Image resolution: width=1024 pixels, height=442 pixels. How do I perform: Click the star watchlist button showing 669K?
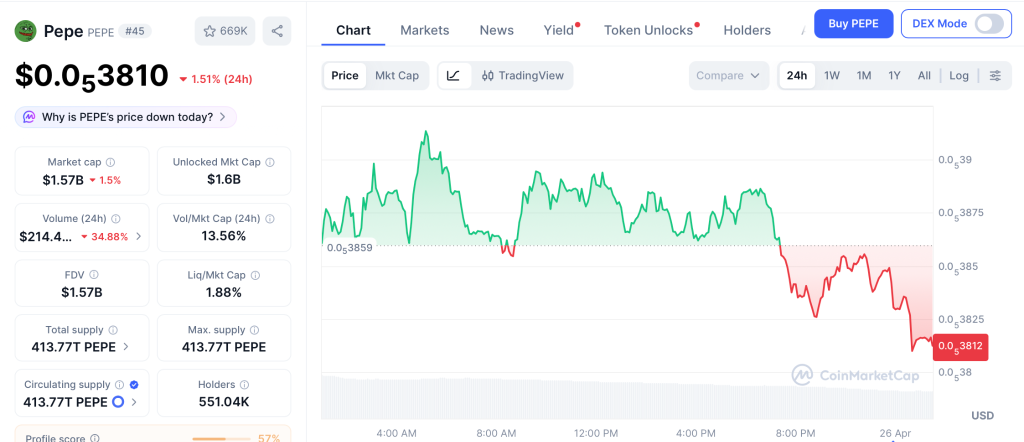coord(225,31)
